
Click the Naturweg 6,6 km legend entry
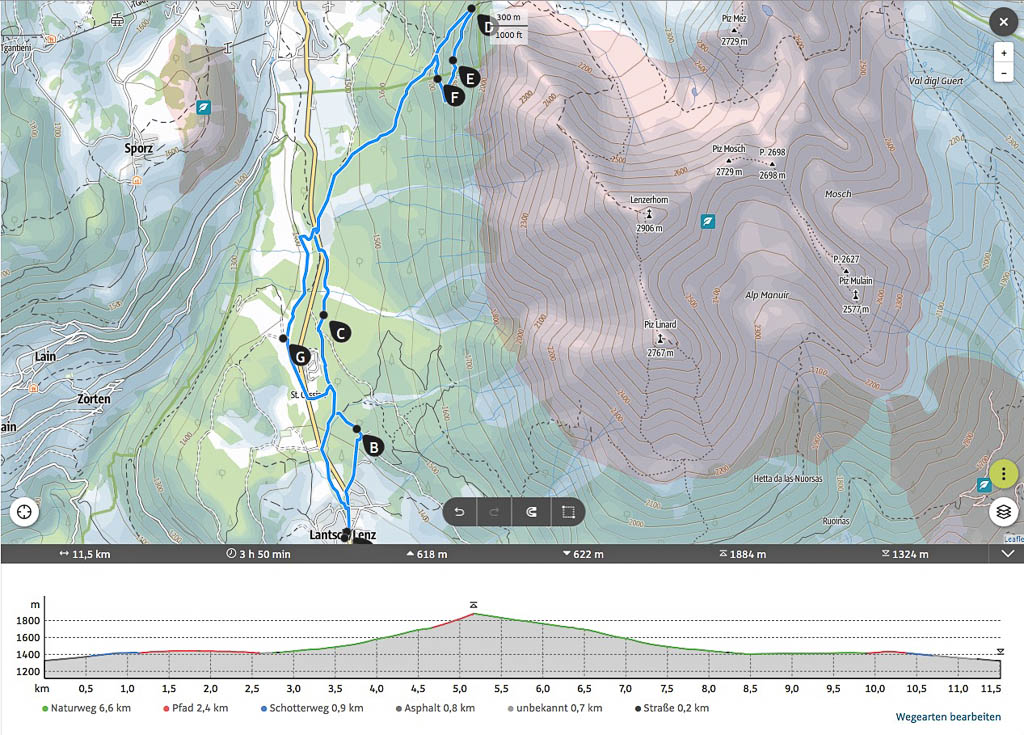(87, 708)
